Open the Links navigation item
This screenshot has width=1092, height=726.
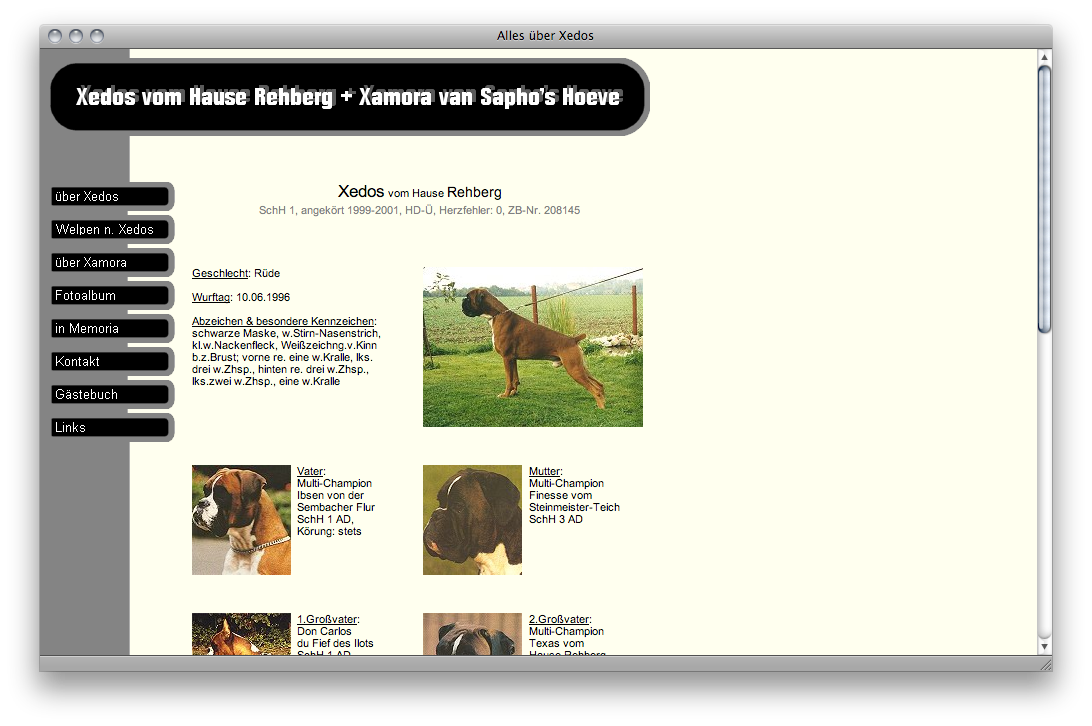click(x=110, y=428)
